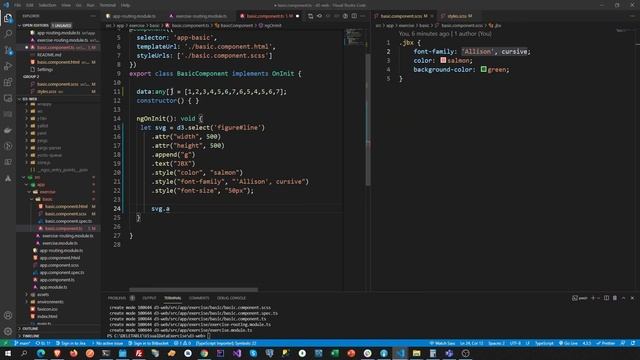This screenshot has height=360, width=640.
Task: Open basic.component.html in the file tree
Action: point(59,207)
